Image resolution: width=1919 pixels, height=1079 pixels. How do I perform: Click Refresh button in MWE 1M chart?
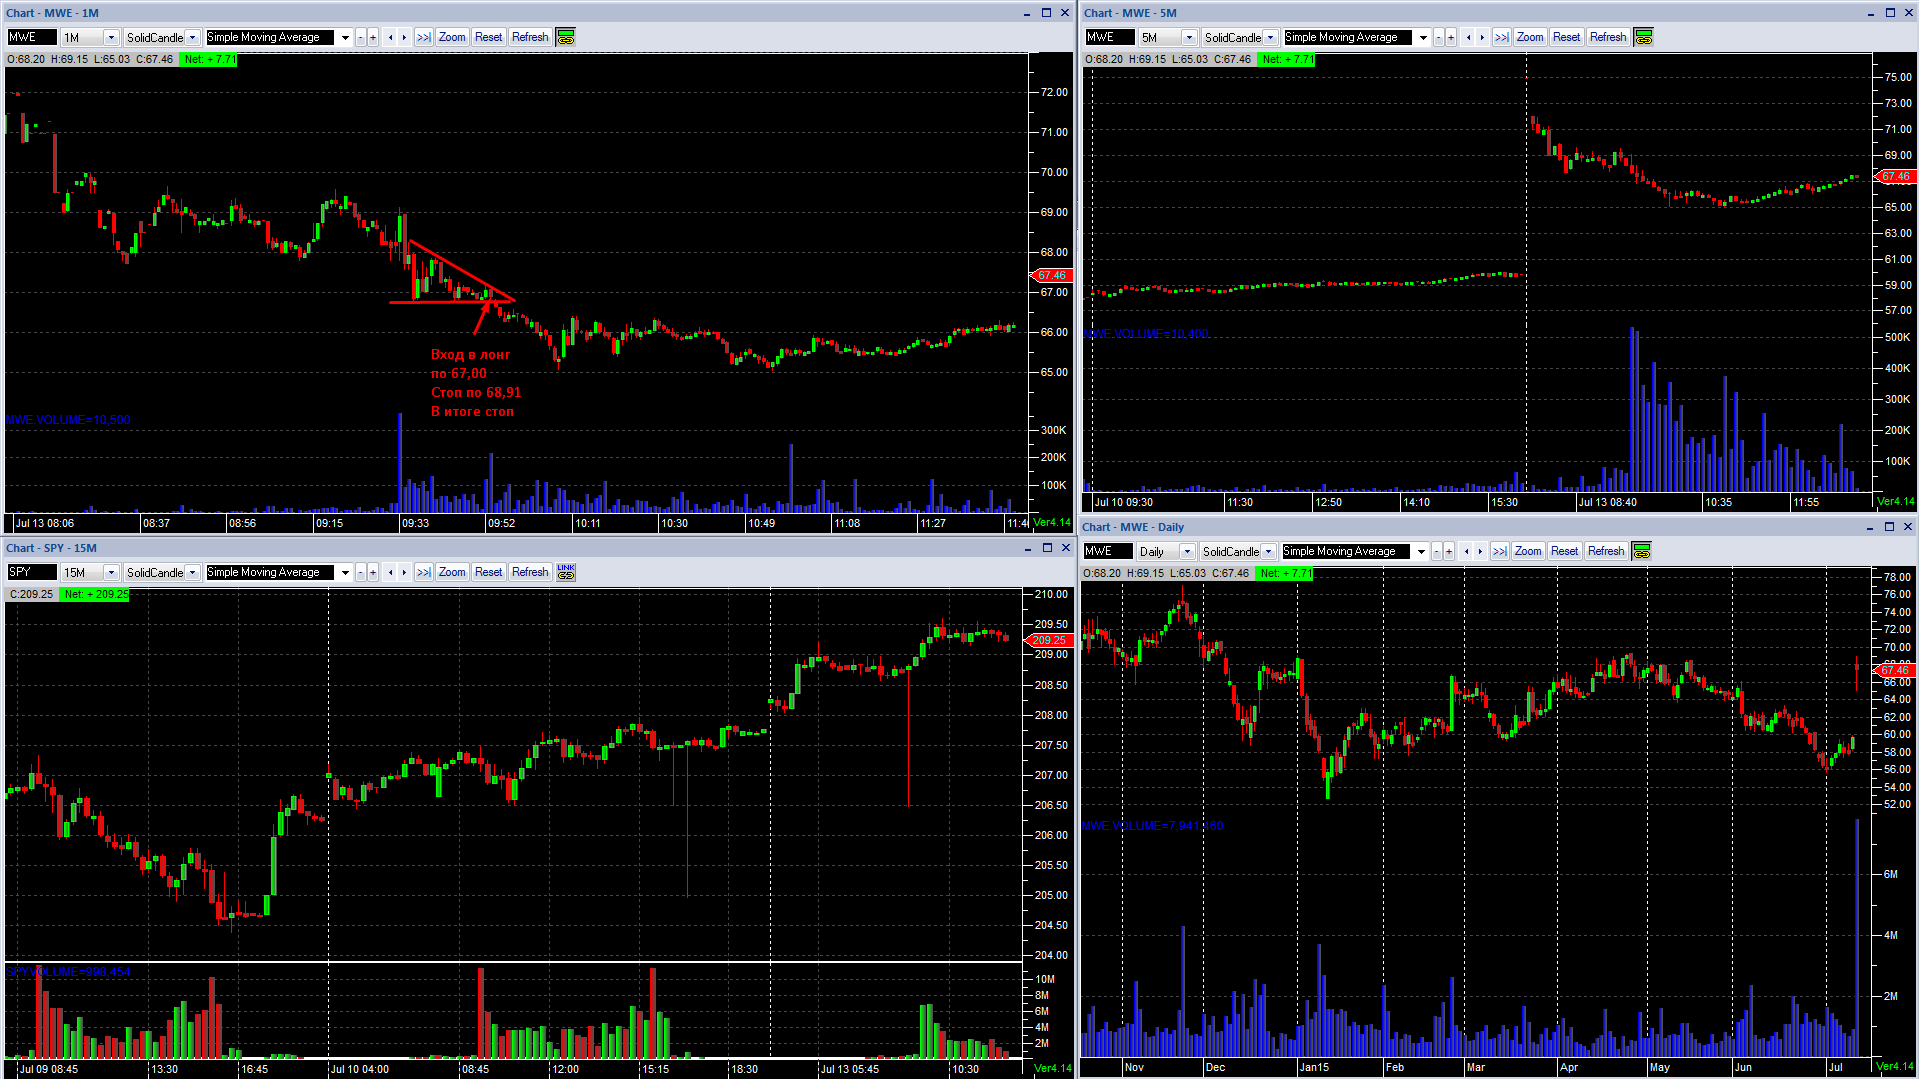pyautogui.click(x=530, y=37)
